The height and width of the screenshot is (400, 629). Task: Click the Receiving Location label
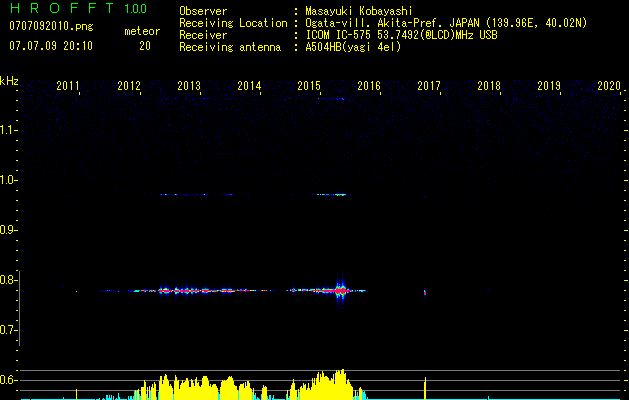tap(233, 23)
